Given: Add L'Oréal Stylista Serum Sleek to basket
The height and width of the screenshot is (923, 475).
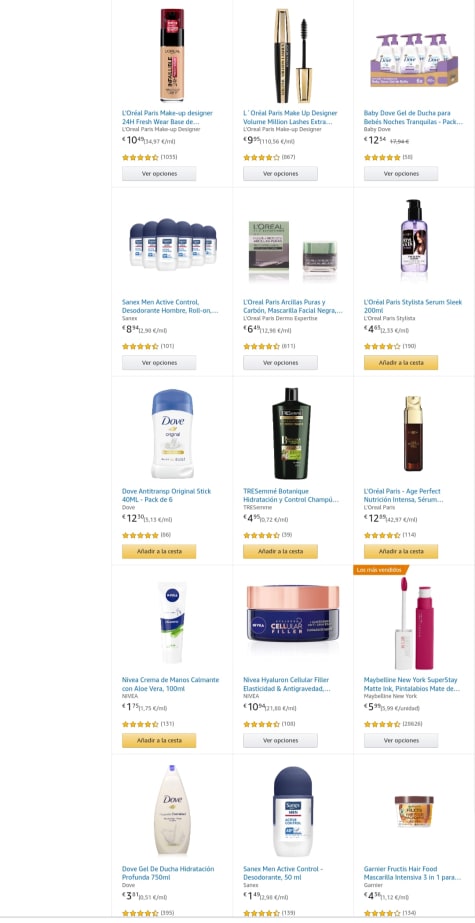Looking at the screenshot, I should point(401,363).
